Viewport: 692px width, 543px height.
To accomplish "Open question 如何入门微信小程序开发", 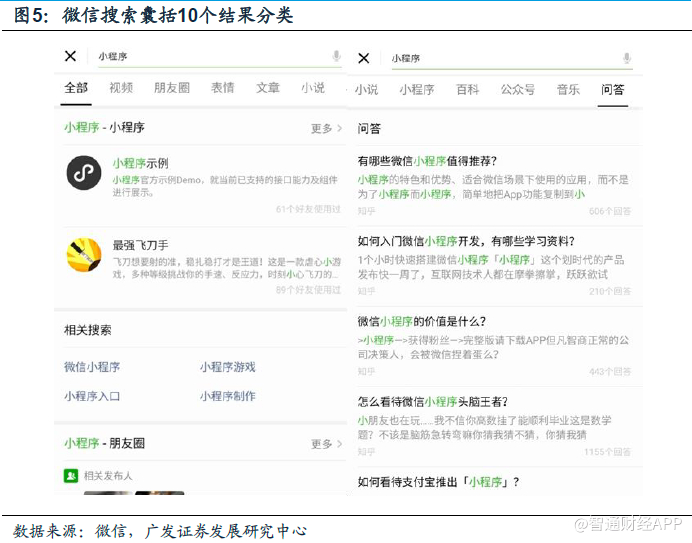I will 466,241.
